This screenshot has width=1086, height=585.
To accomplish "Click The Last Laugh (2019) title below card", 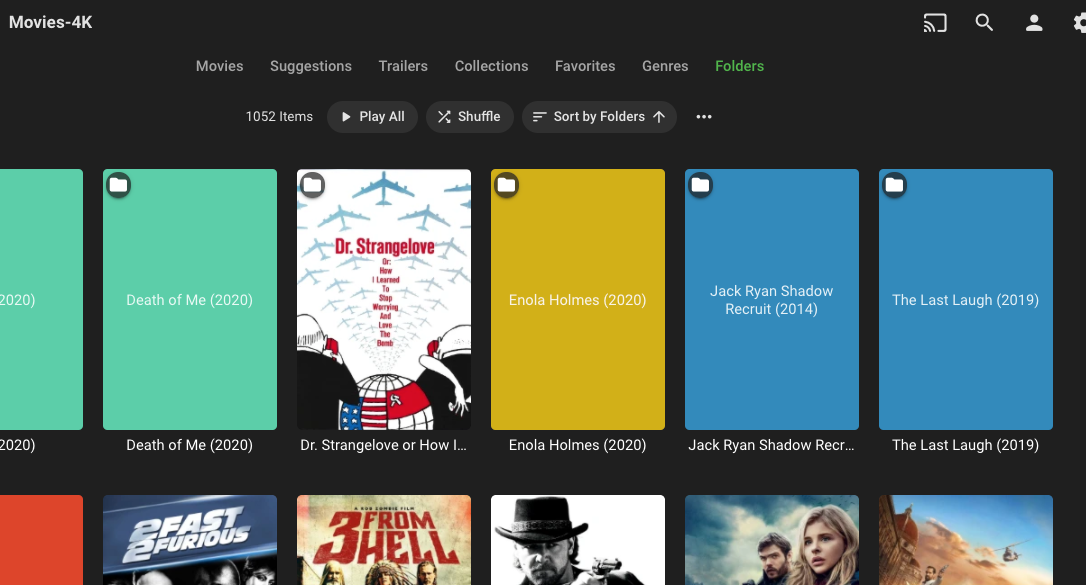I will click(965, 445).
